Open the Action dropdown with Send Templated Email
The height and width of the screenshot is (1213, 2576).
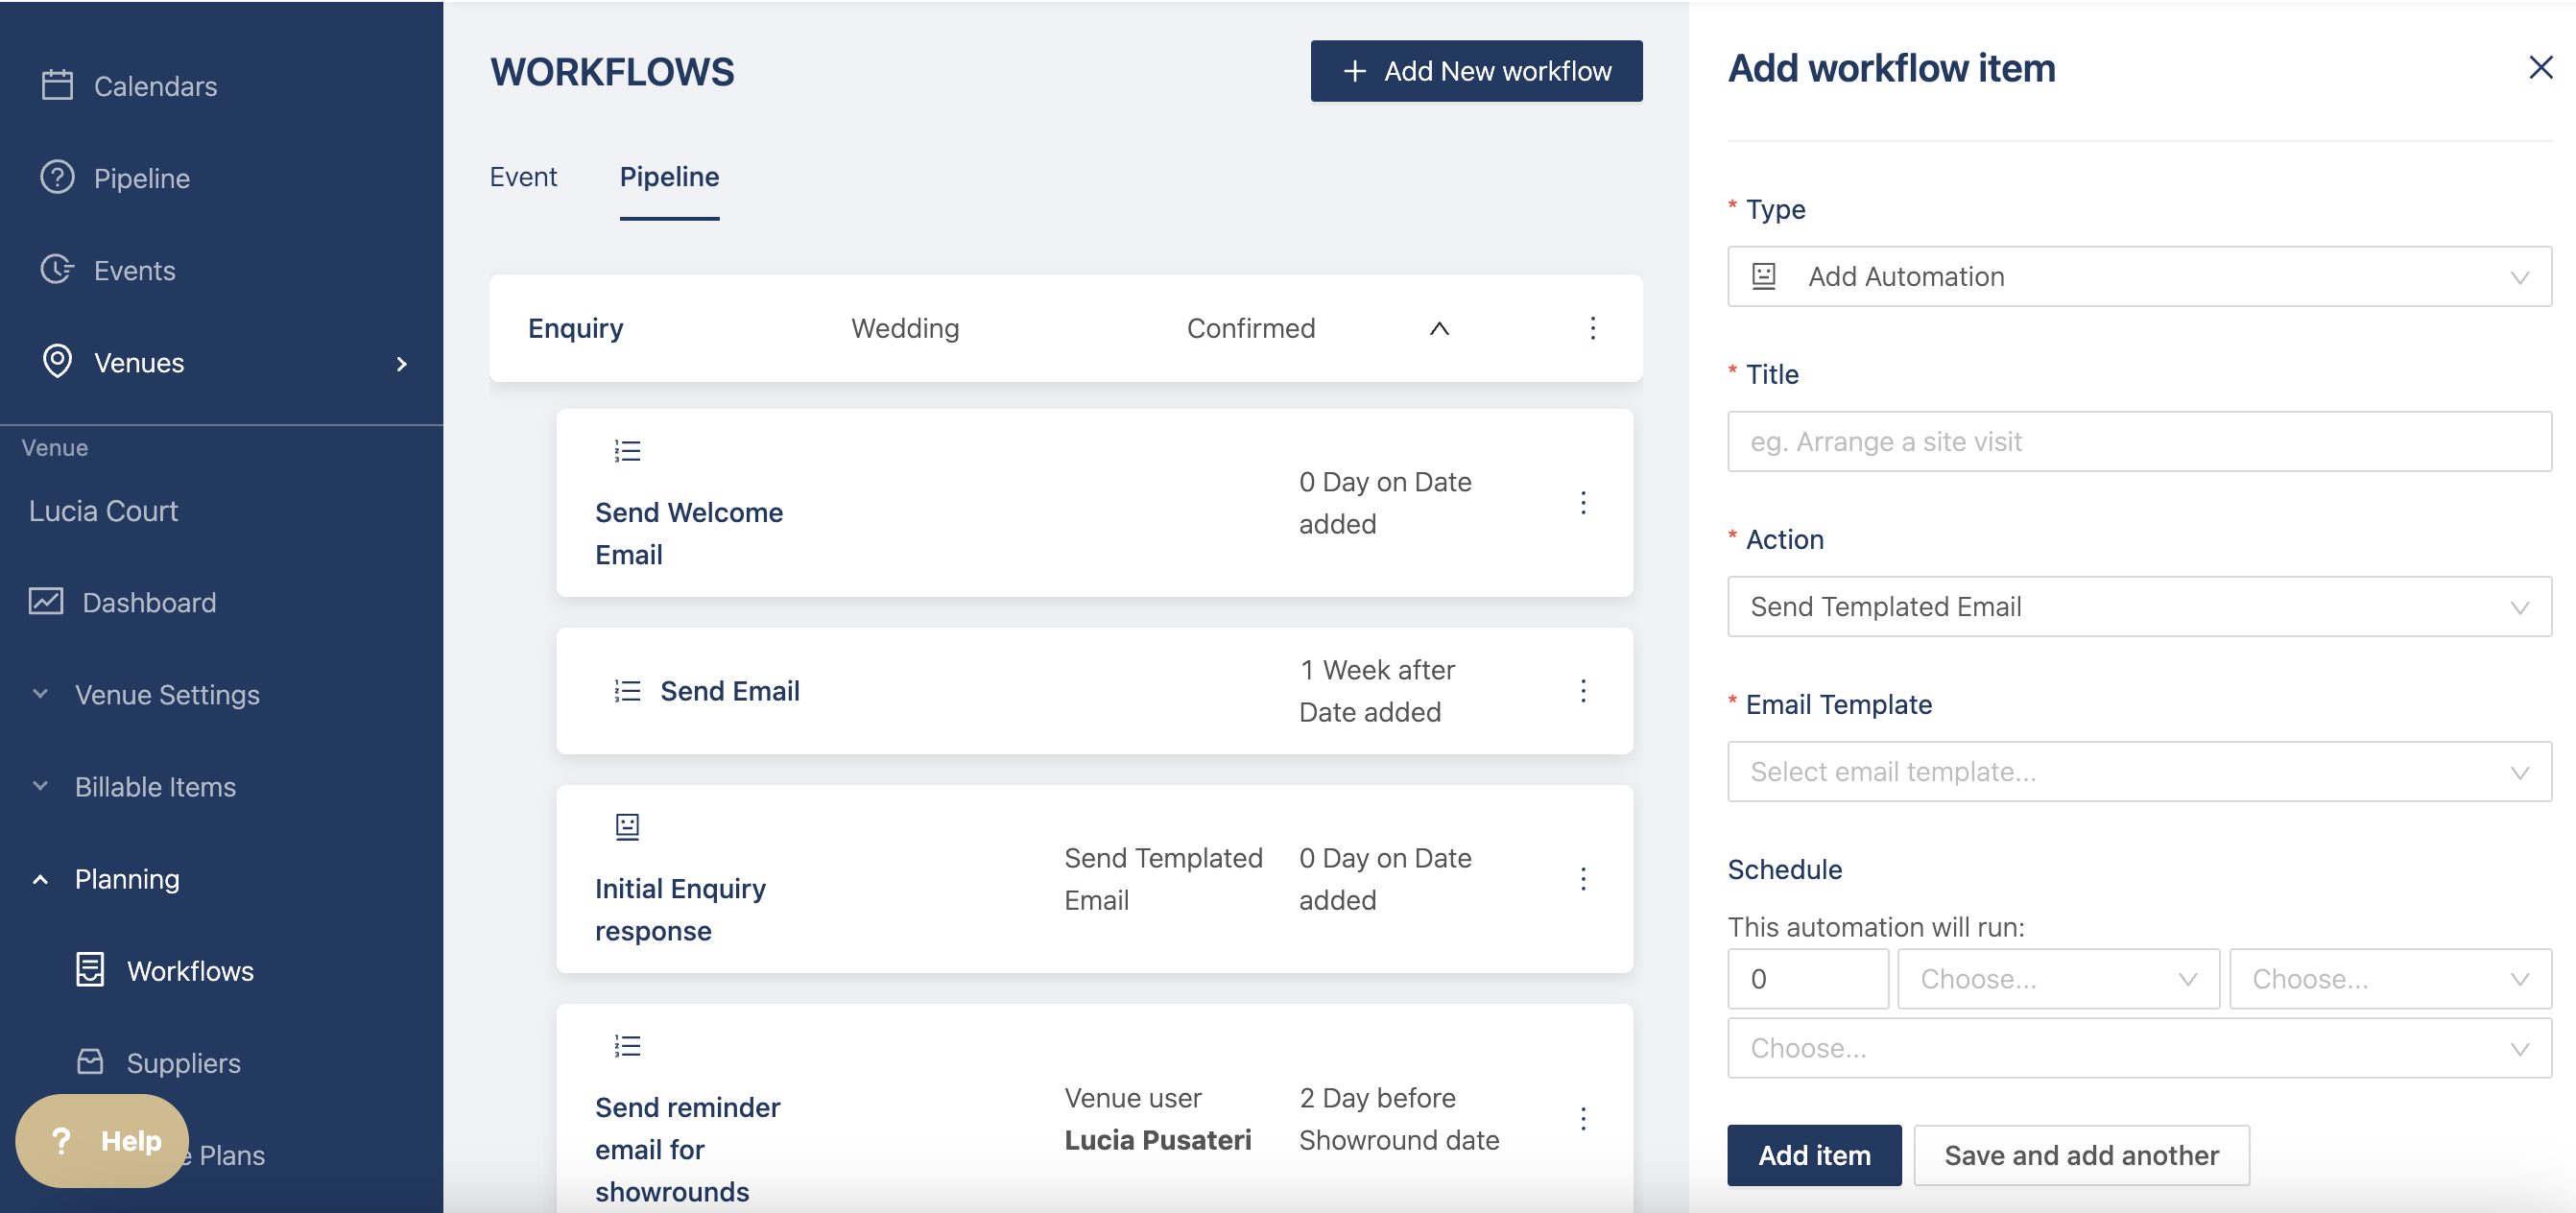2138,606
